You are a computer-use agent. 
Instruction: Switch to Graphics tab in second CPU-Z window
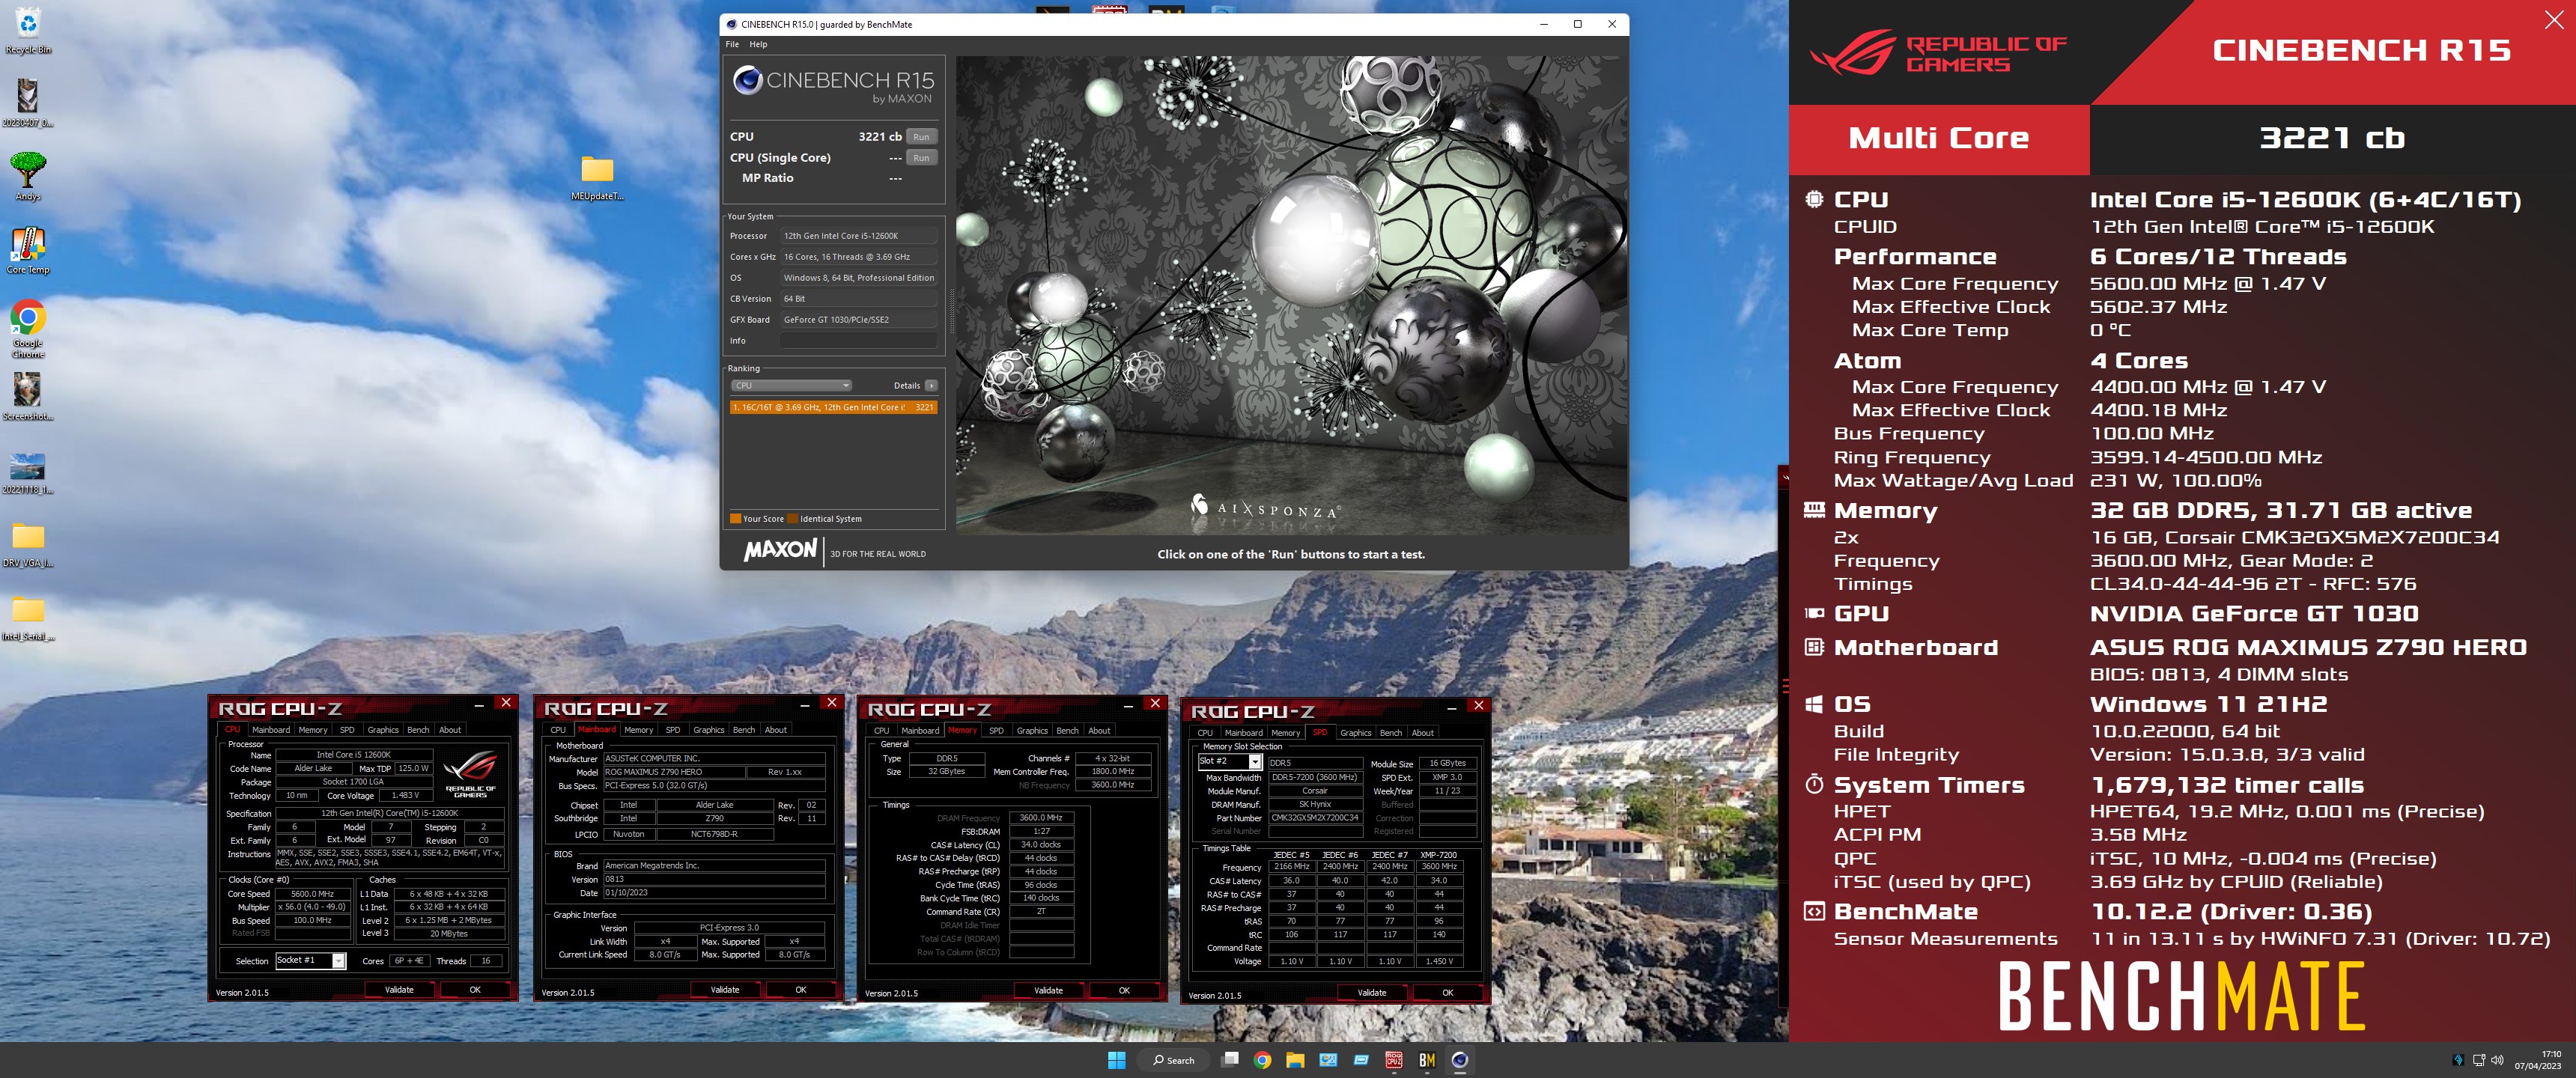[x=708, y=730]
